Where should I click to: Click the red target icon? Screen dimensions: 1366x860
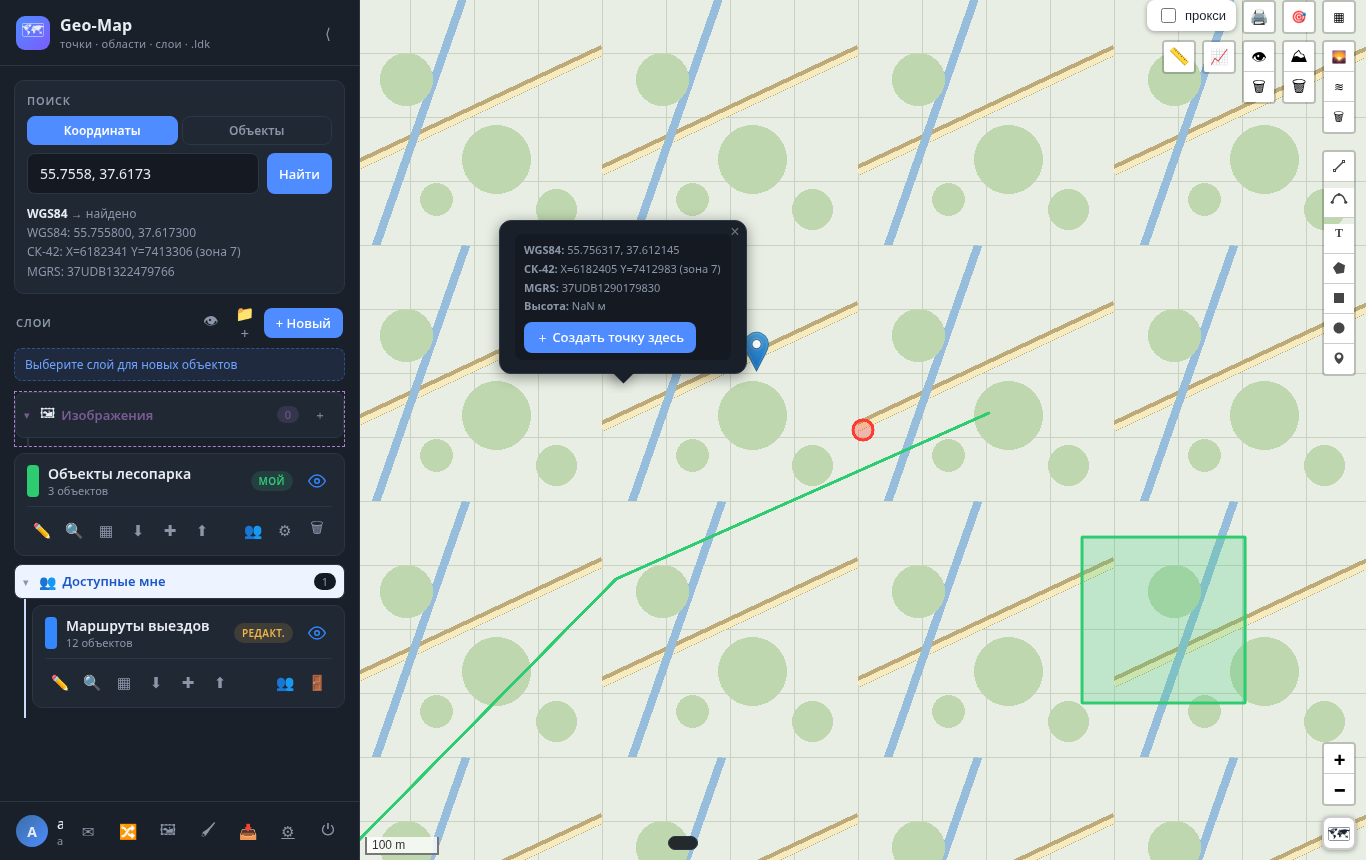(1299, 17)
